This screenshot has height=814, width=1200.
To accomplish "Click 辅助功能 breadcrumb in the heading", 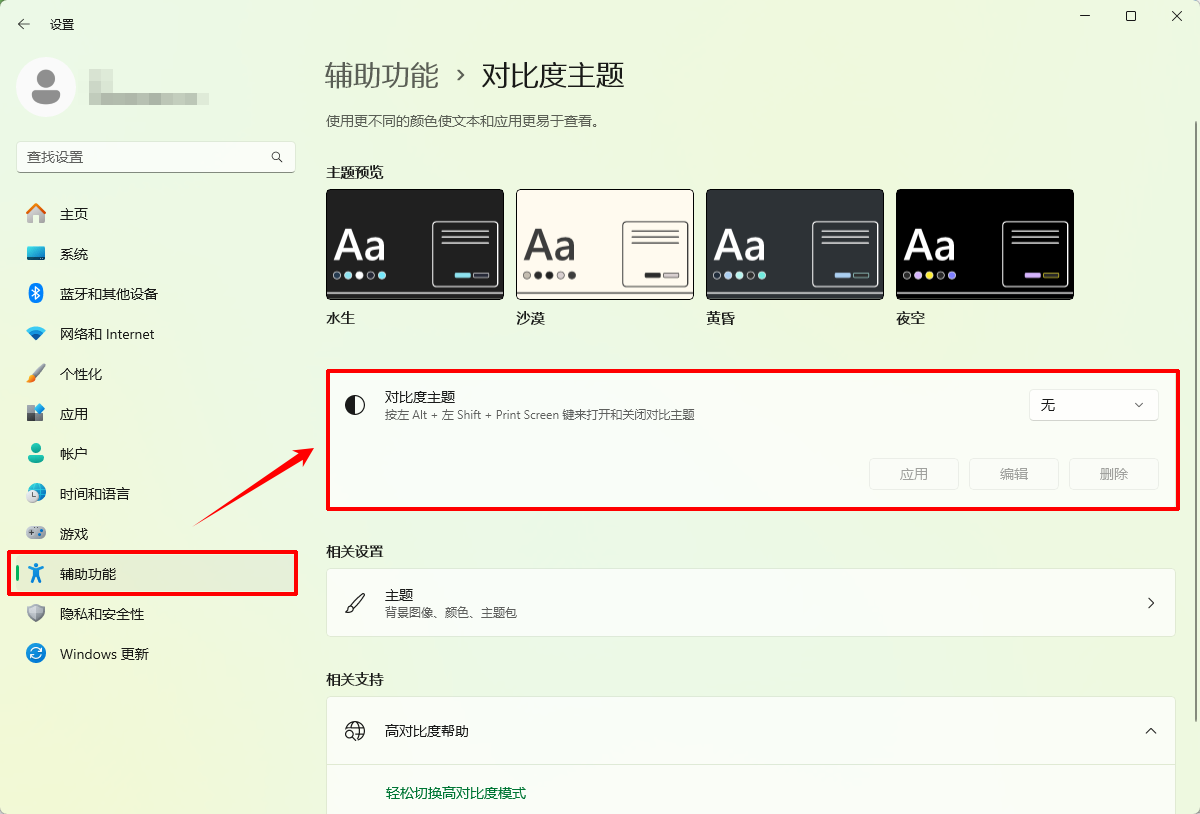I will pyautogui.click(x=382, y=76).
